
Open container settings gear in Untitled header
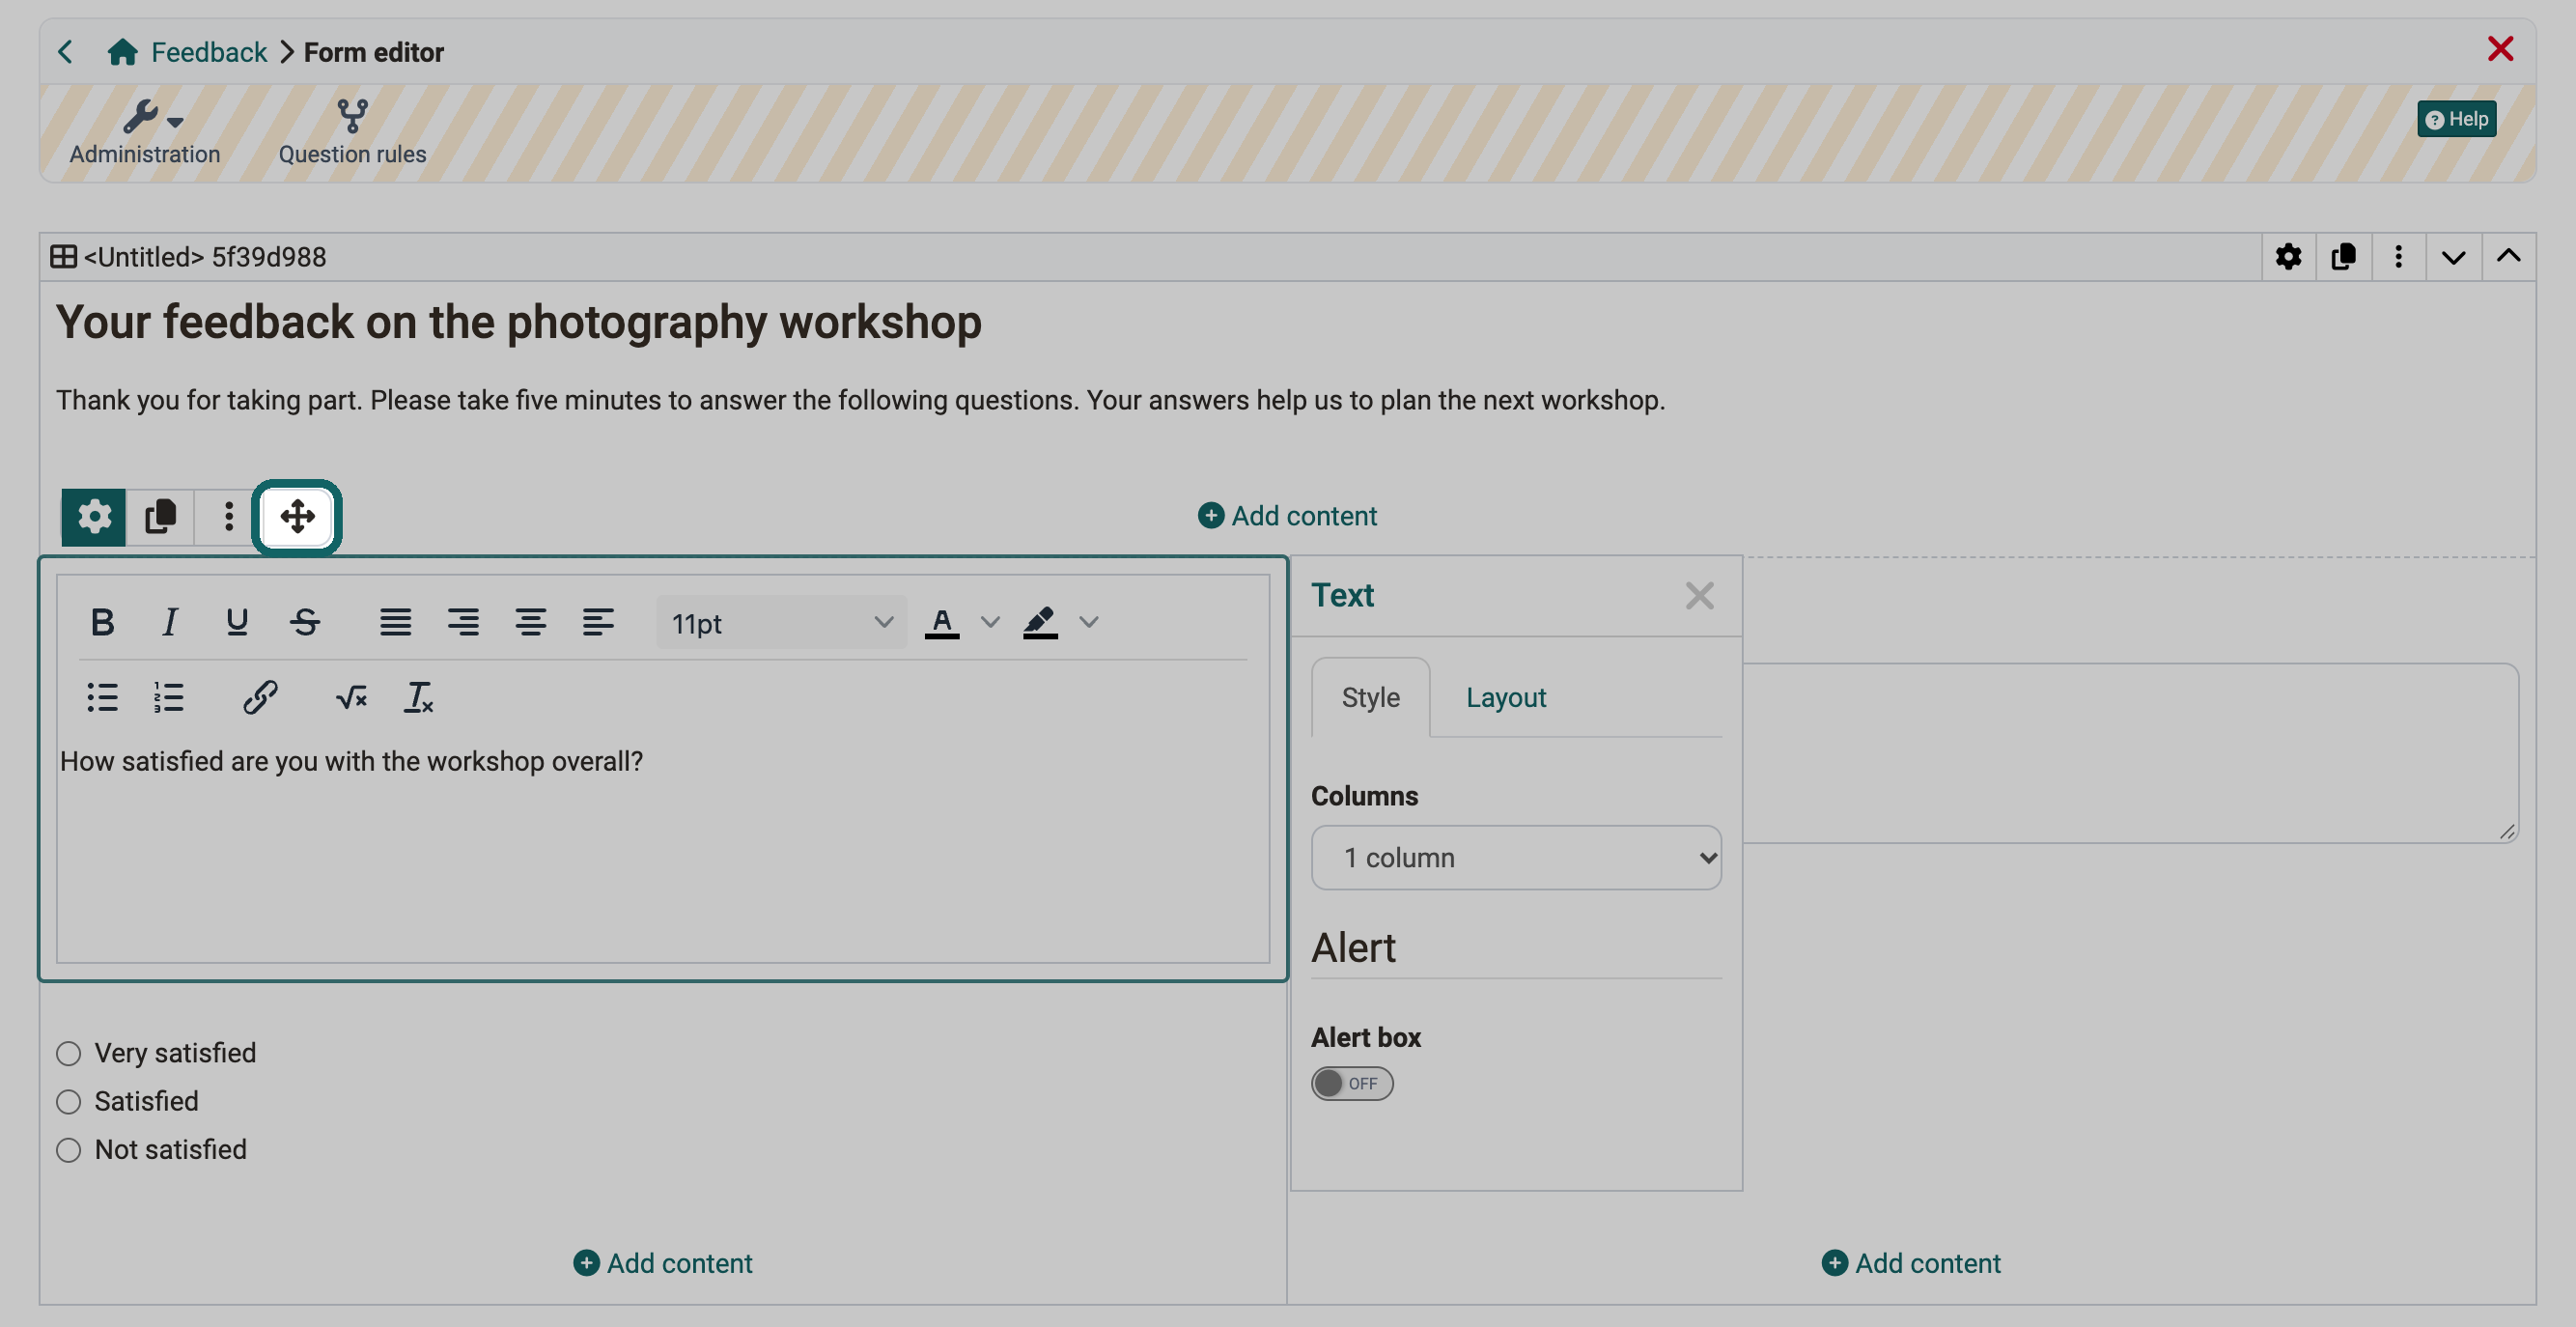2288,257
